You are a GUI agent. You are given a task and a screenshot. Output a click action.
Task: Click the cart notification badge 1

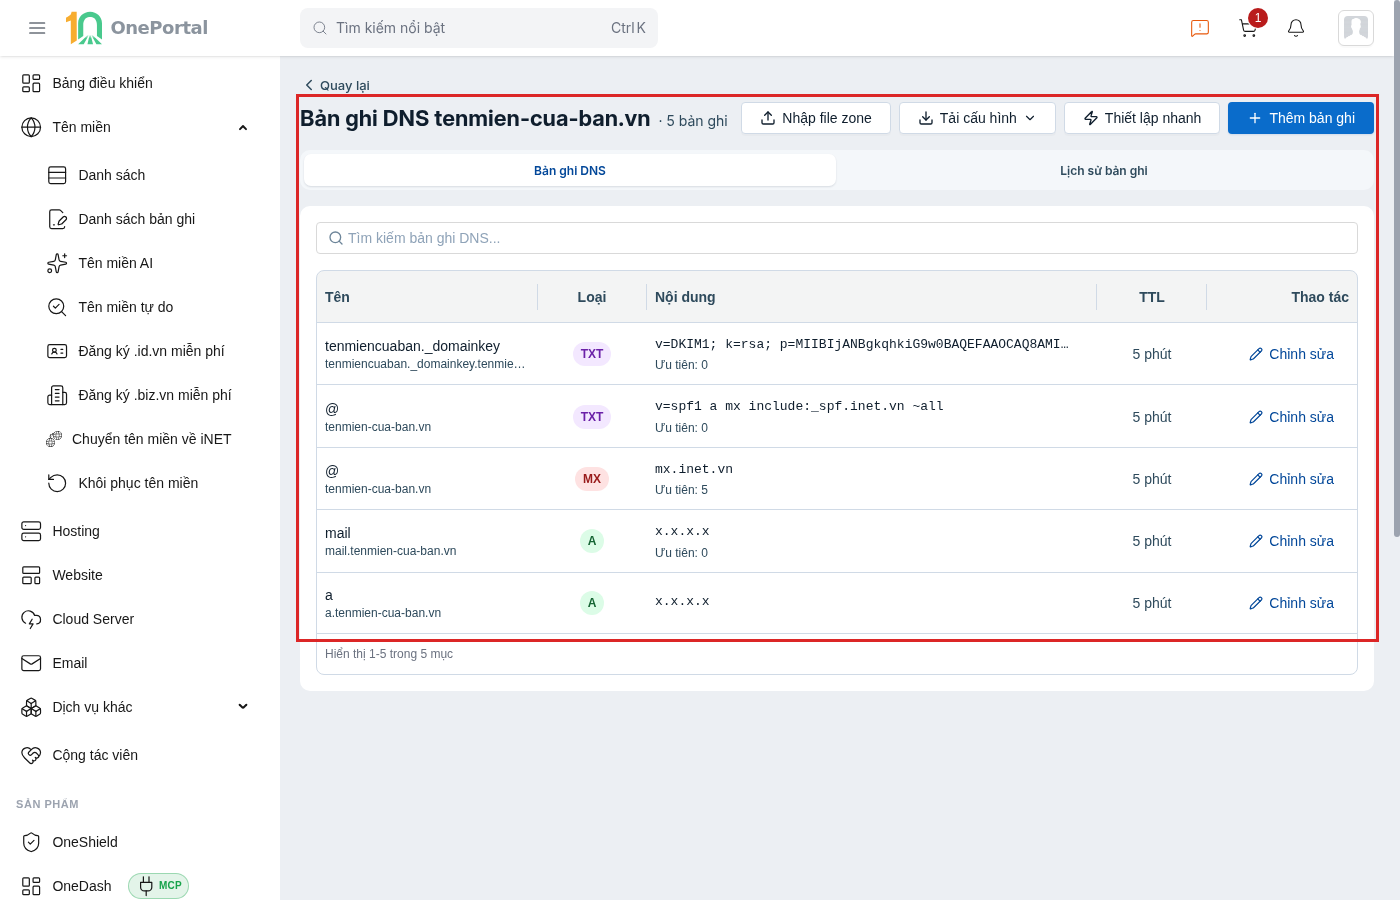tap(1258, 18)
